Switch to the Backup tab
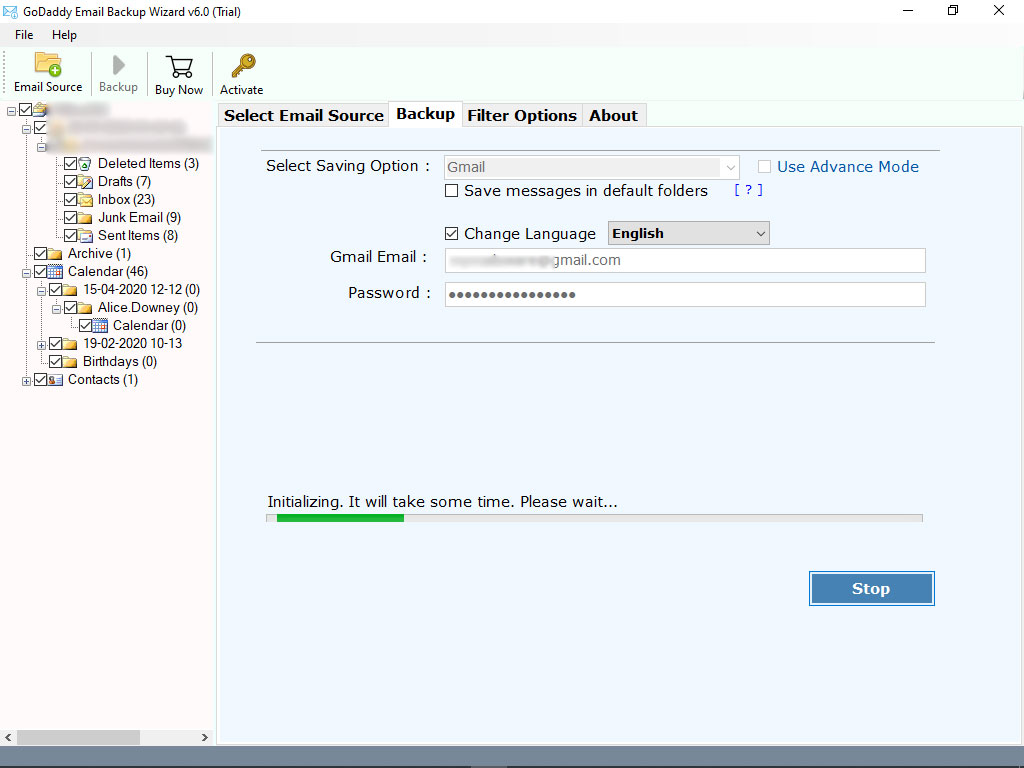 426,114
